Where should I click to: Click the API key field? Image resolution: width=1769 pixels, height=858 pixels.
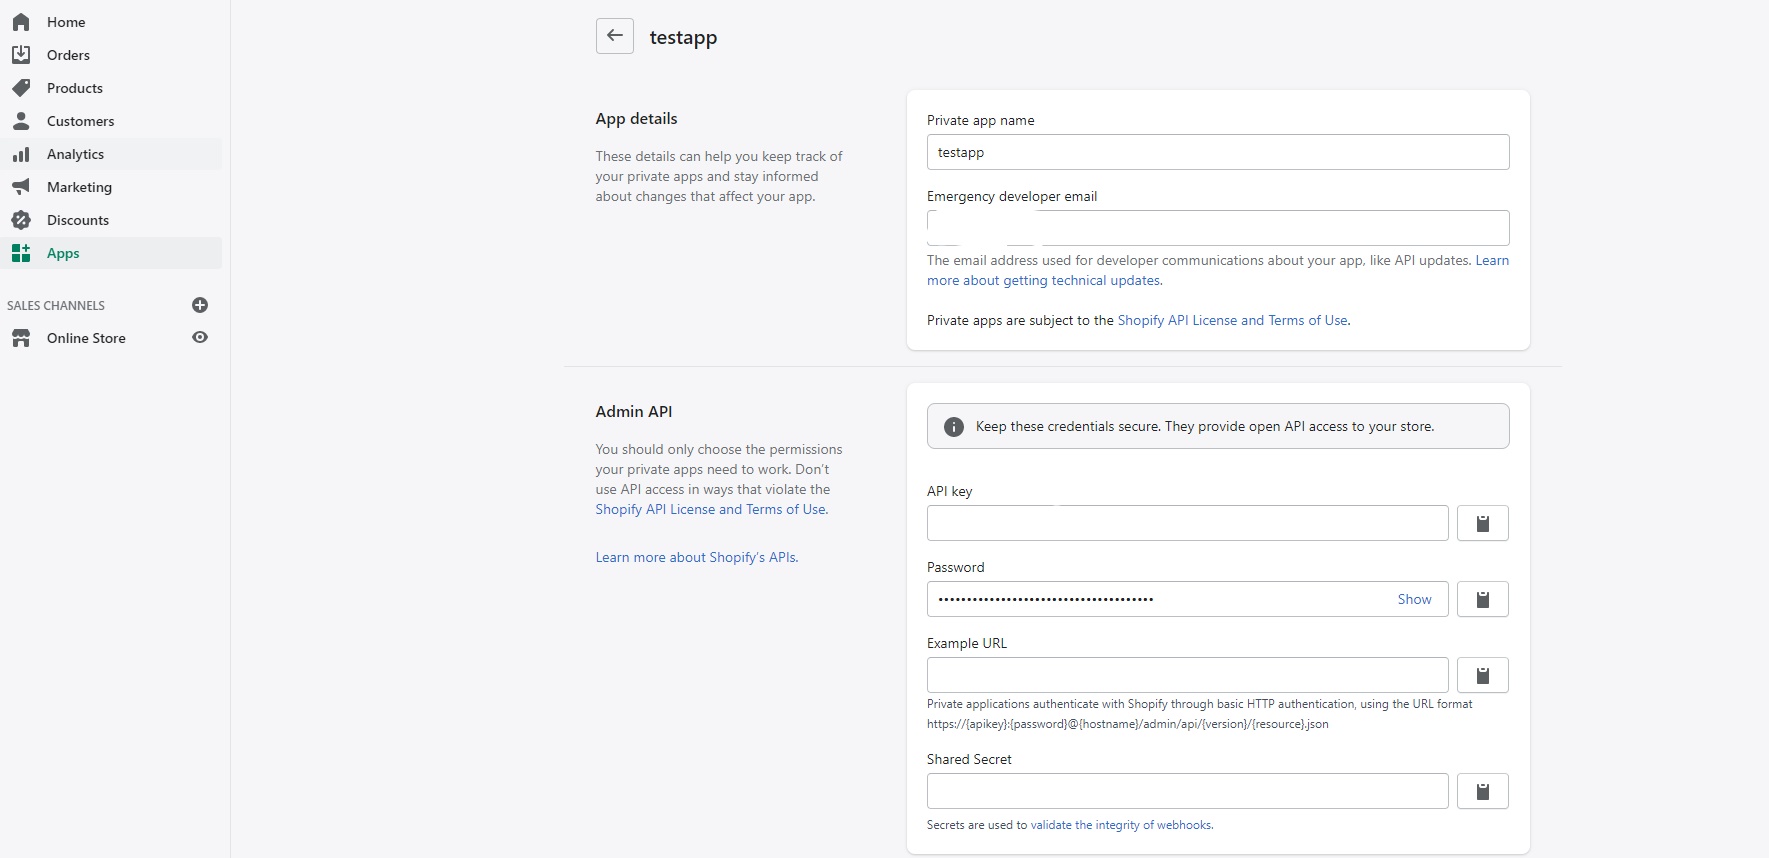[x=1187, y=523]
